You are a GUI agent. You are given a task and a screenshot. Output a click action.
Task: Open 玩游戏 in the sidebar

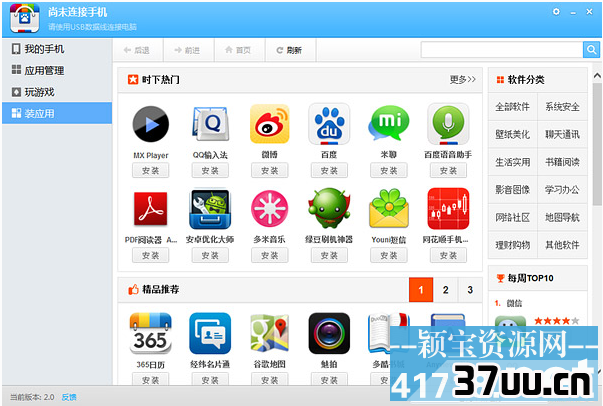click(57, 92)
